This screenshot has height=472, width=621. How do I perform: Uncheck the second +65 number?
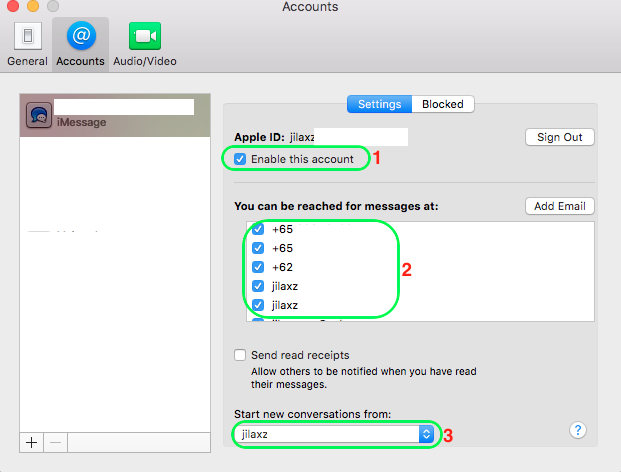[258, 248]
